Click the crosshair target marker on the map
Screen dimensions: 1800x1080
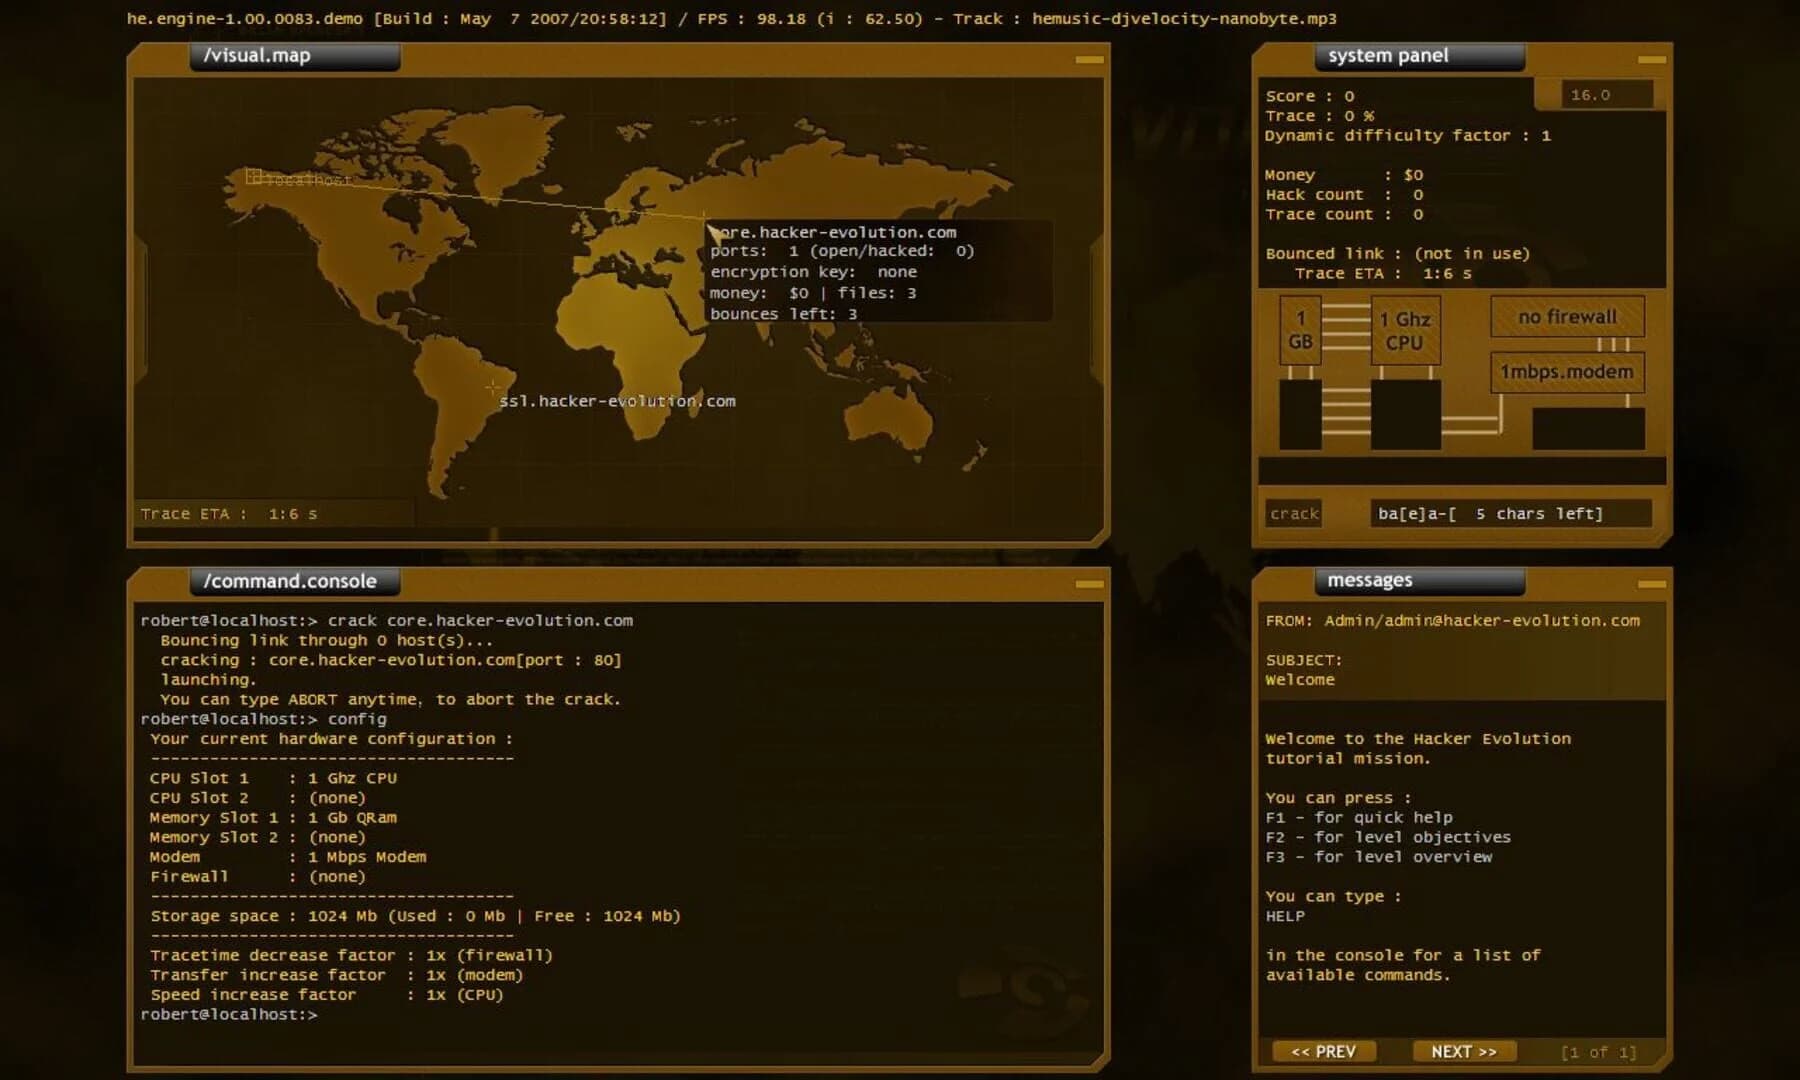(x=493, y=387)
